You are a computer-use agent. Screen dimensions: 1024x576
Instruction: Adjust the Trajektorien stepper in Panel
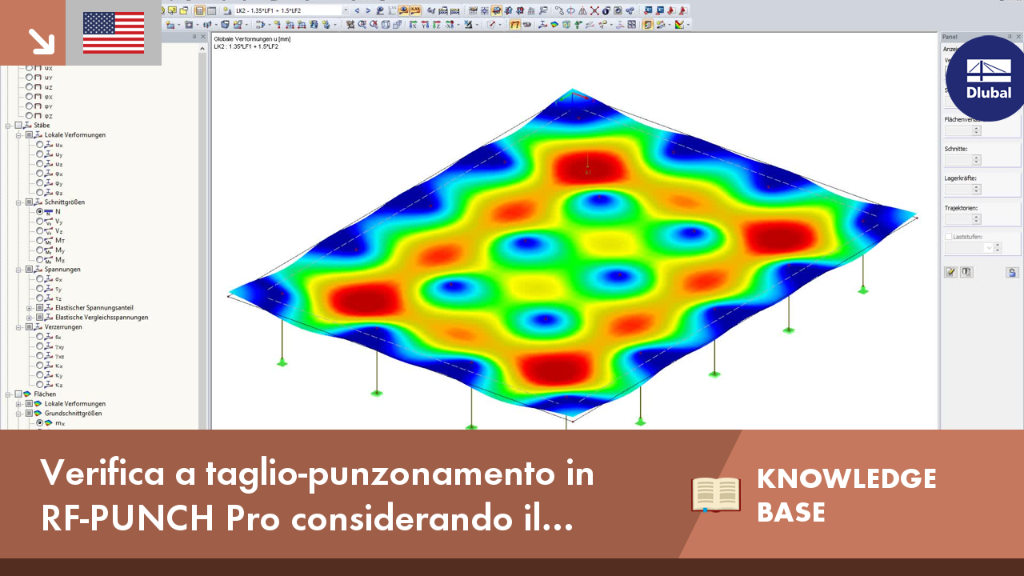(976, 219)
